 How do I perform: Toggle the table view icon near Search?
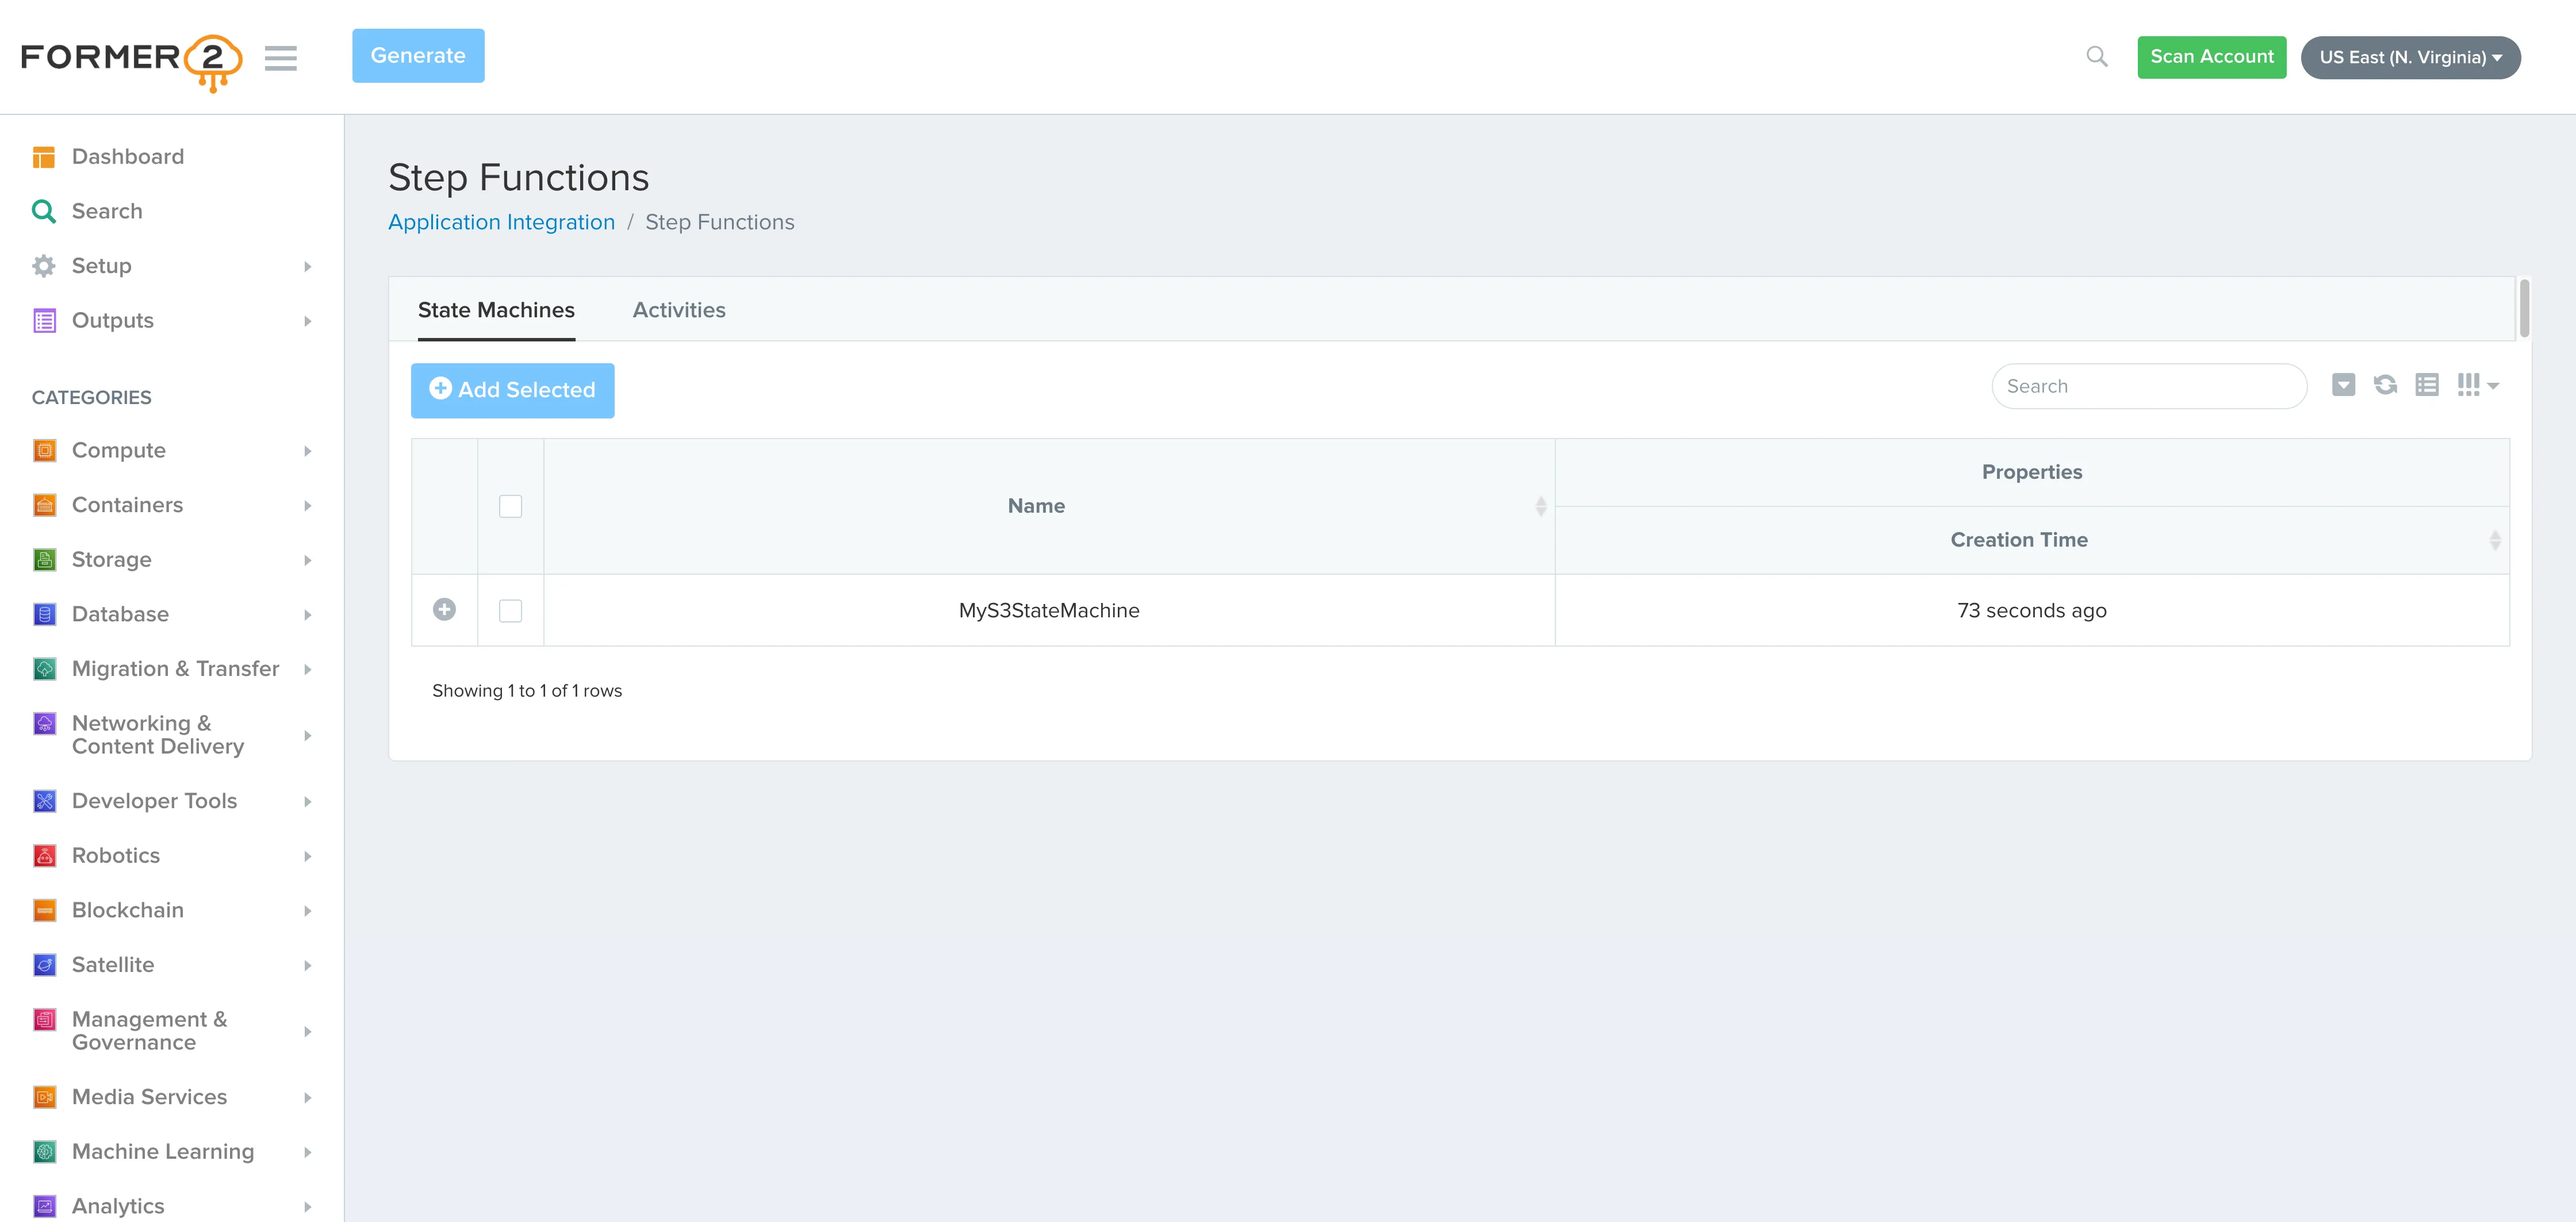2427,385
